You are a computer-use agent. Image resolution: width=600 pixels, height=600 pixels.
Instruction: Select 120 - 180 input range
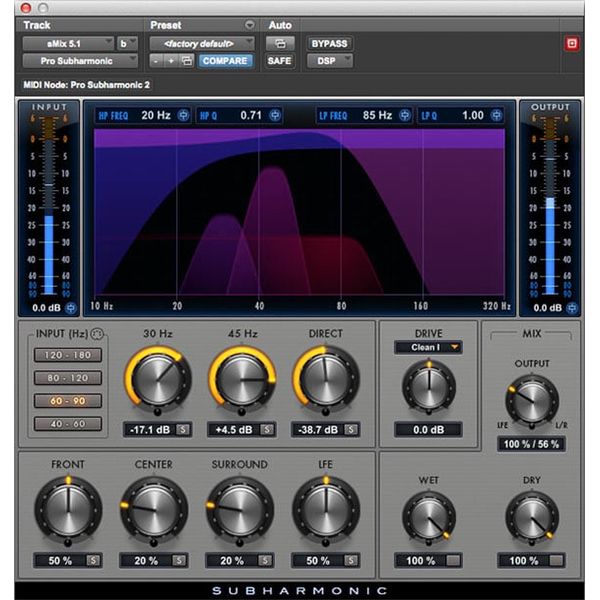point(68,355)
